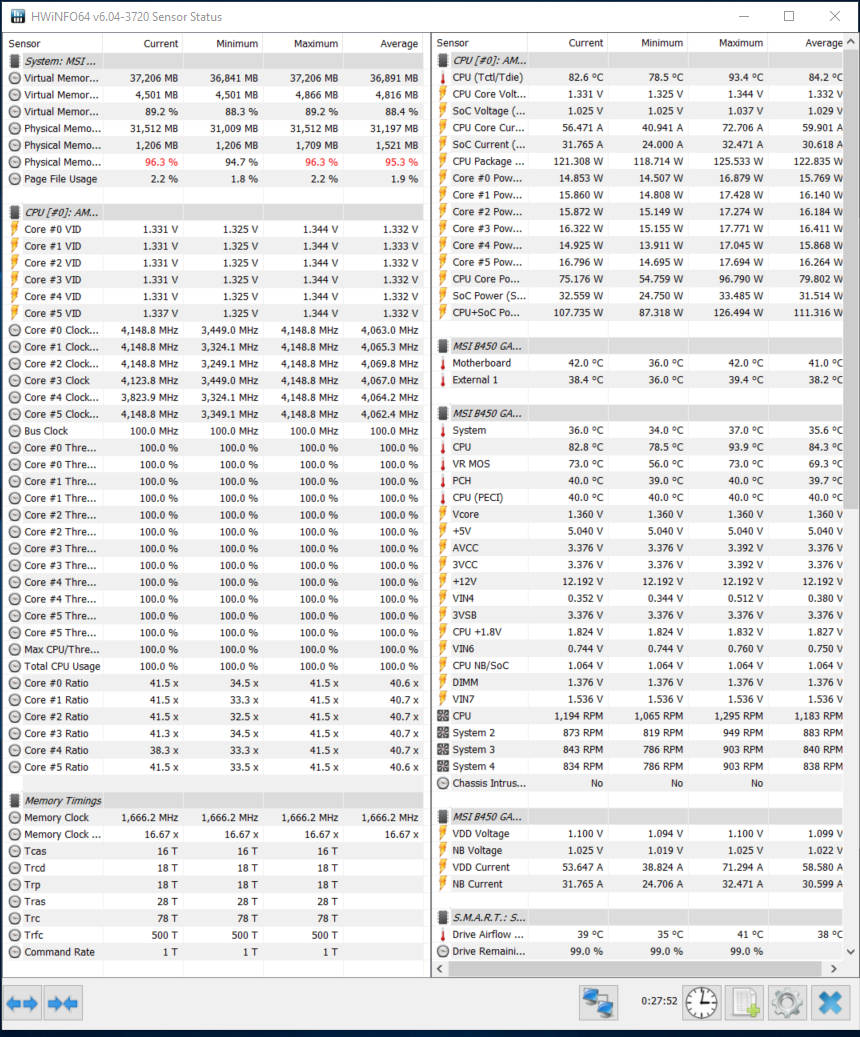
Task: Select the CPU NB/SoC row
Action: pos(638,665)
